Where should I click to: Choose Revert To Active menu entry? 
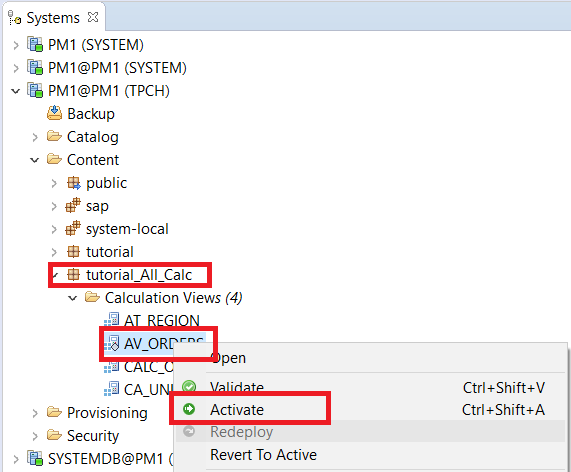[263, 455]
